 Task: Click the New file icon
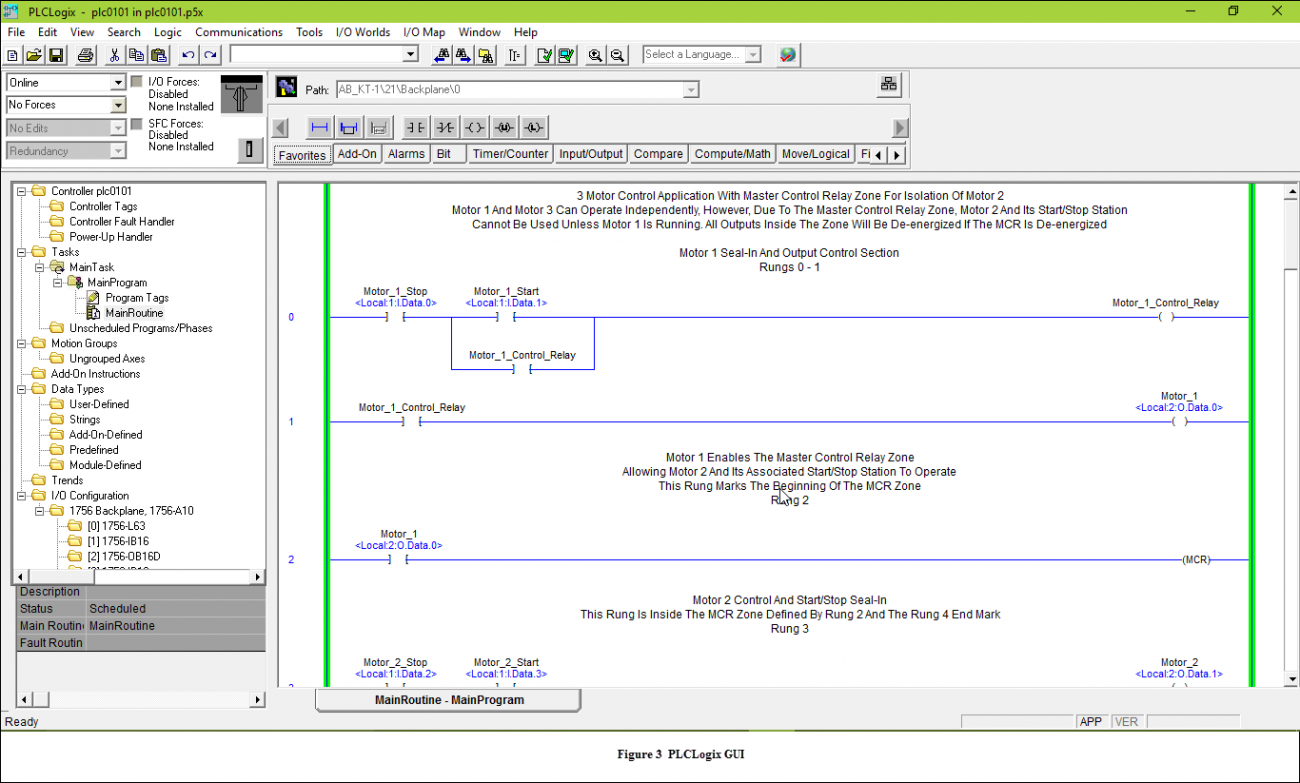[x=13, y=55]
